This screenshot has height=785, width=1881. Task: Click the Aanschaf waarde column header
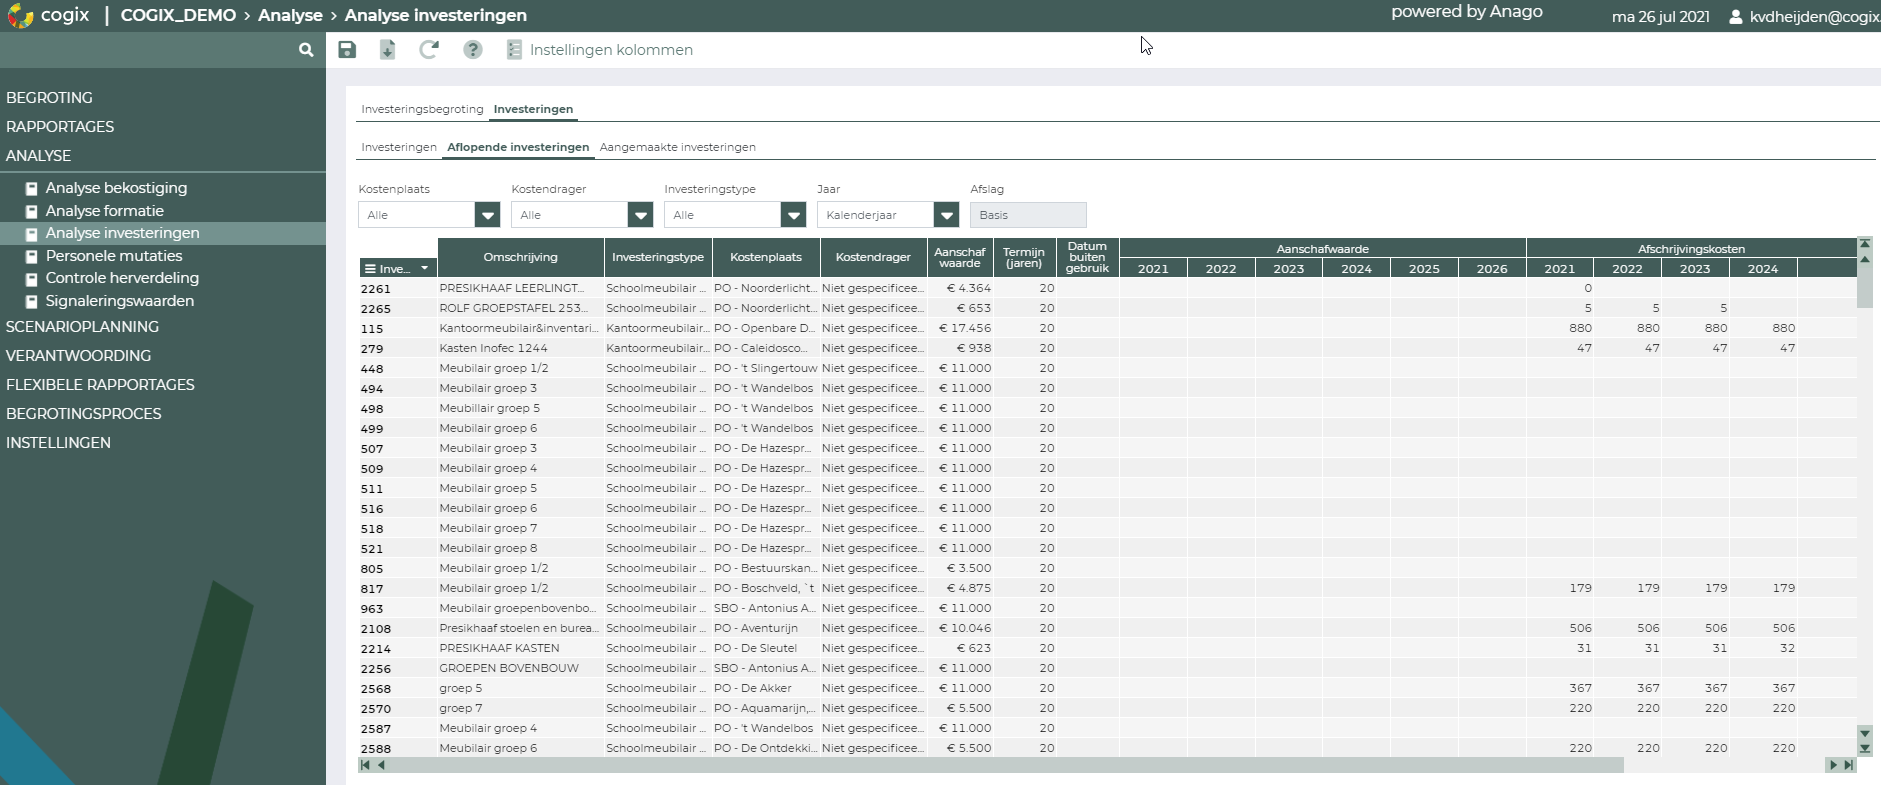[960, 257]
